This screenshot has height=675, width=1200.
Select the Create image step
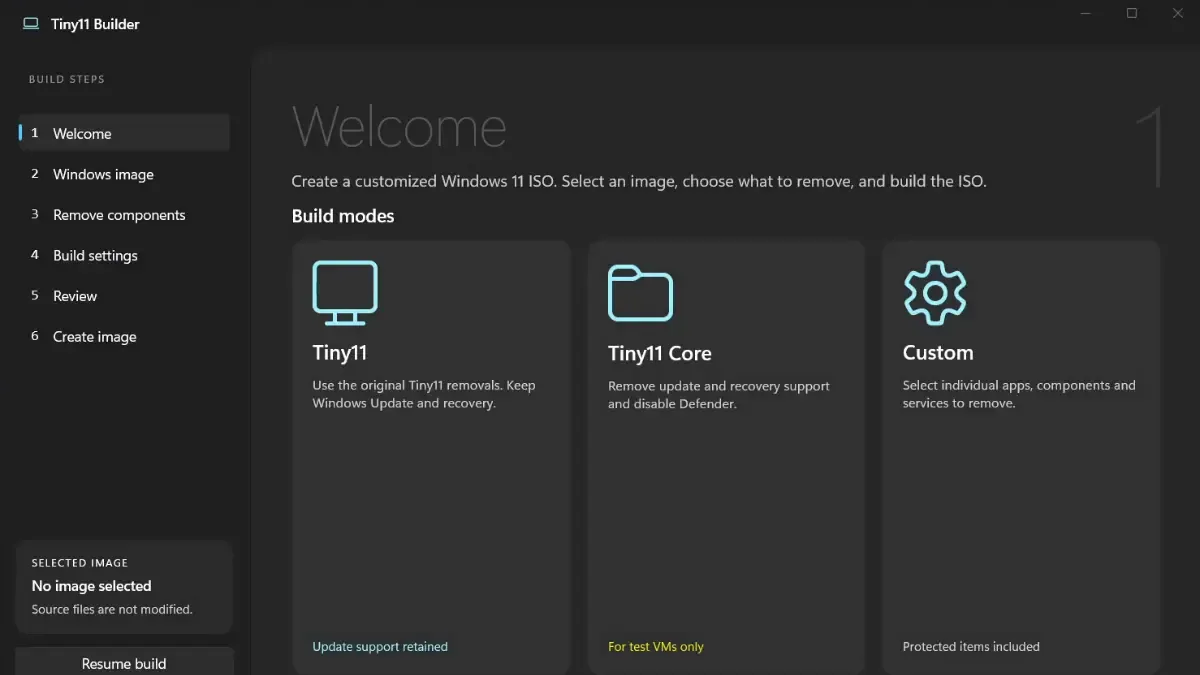pyautogui.click(x=124, y=337)
